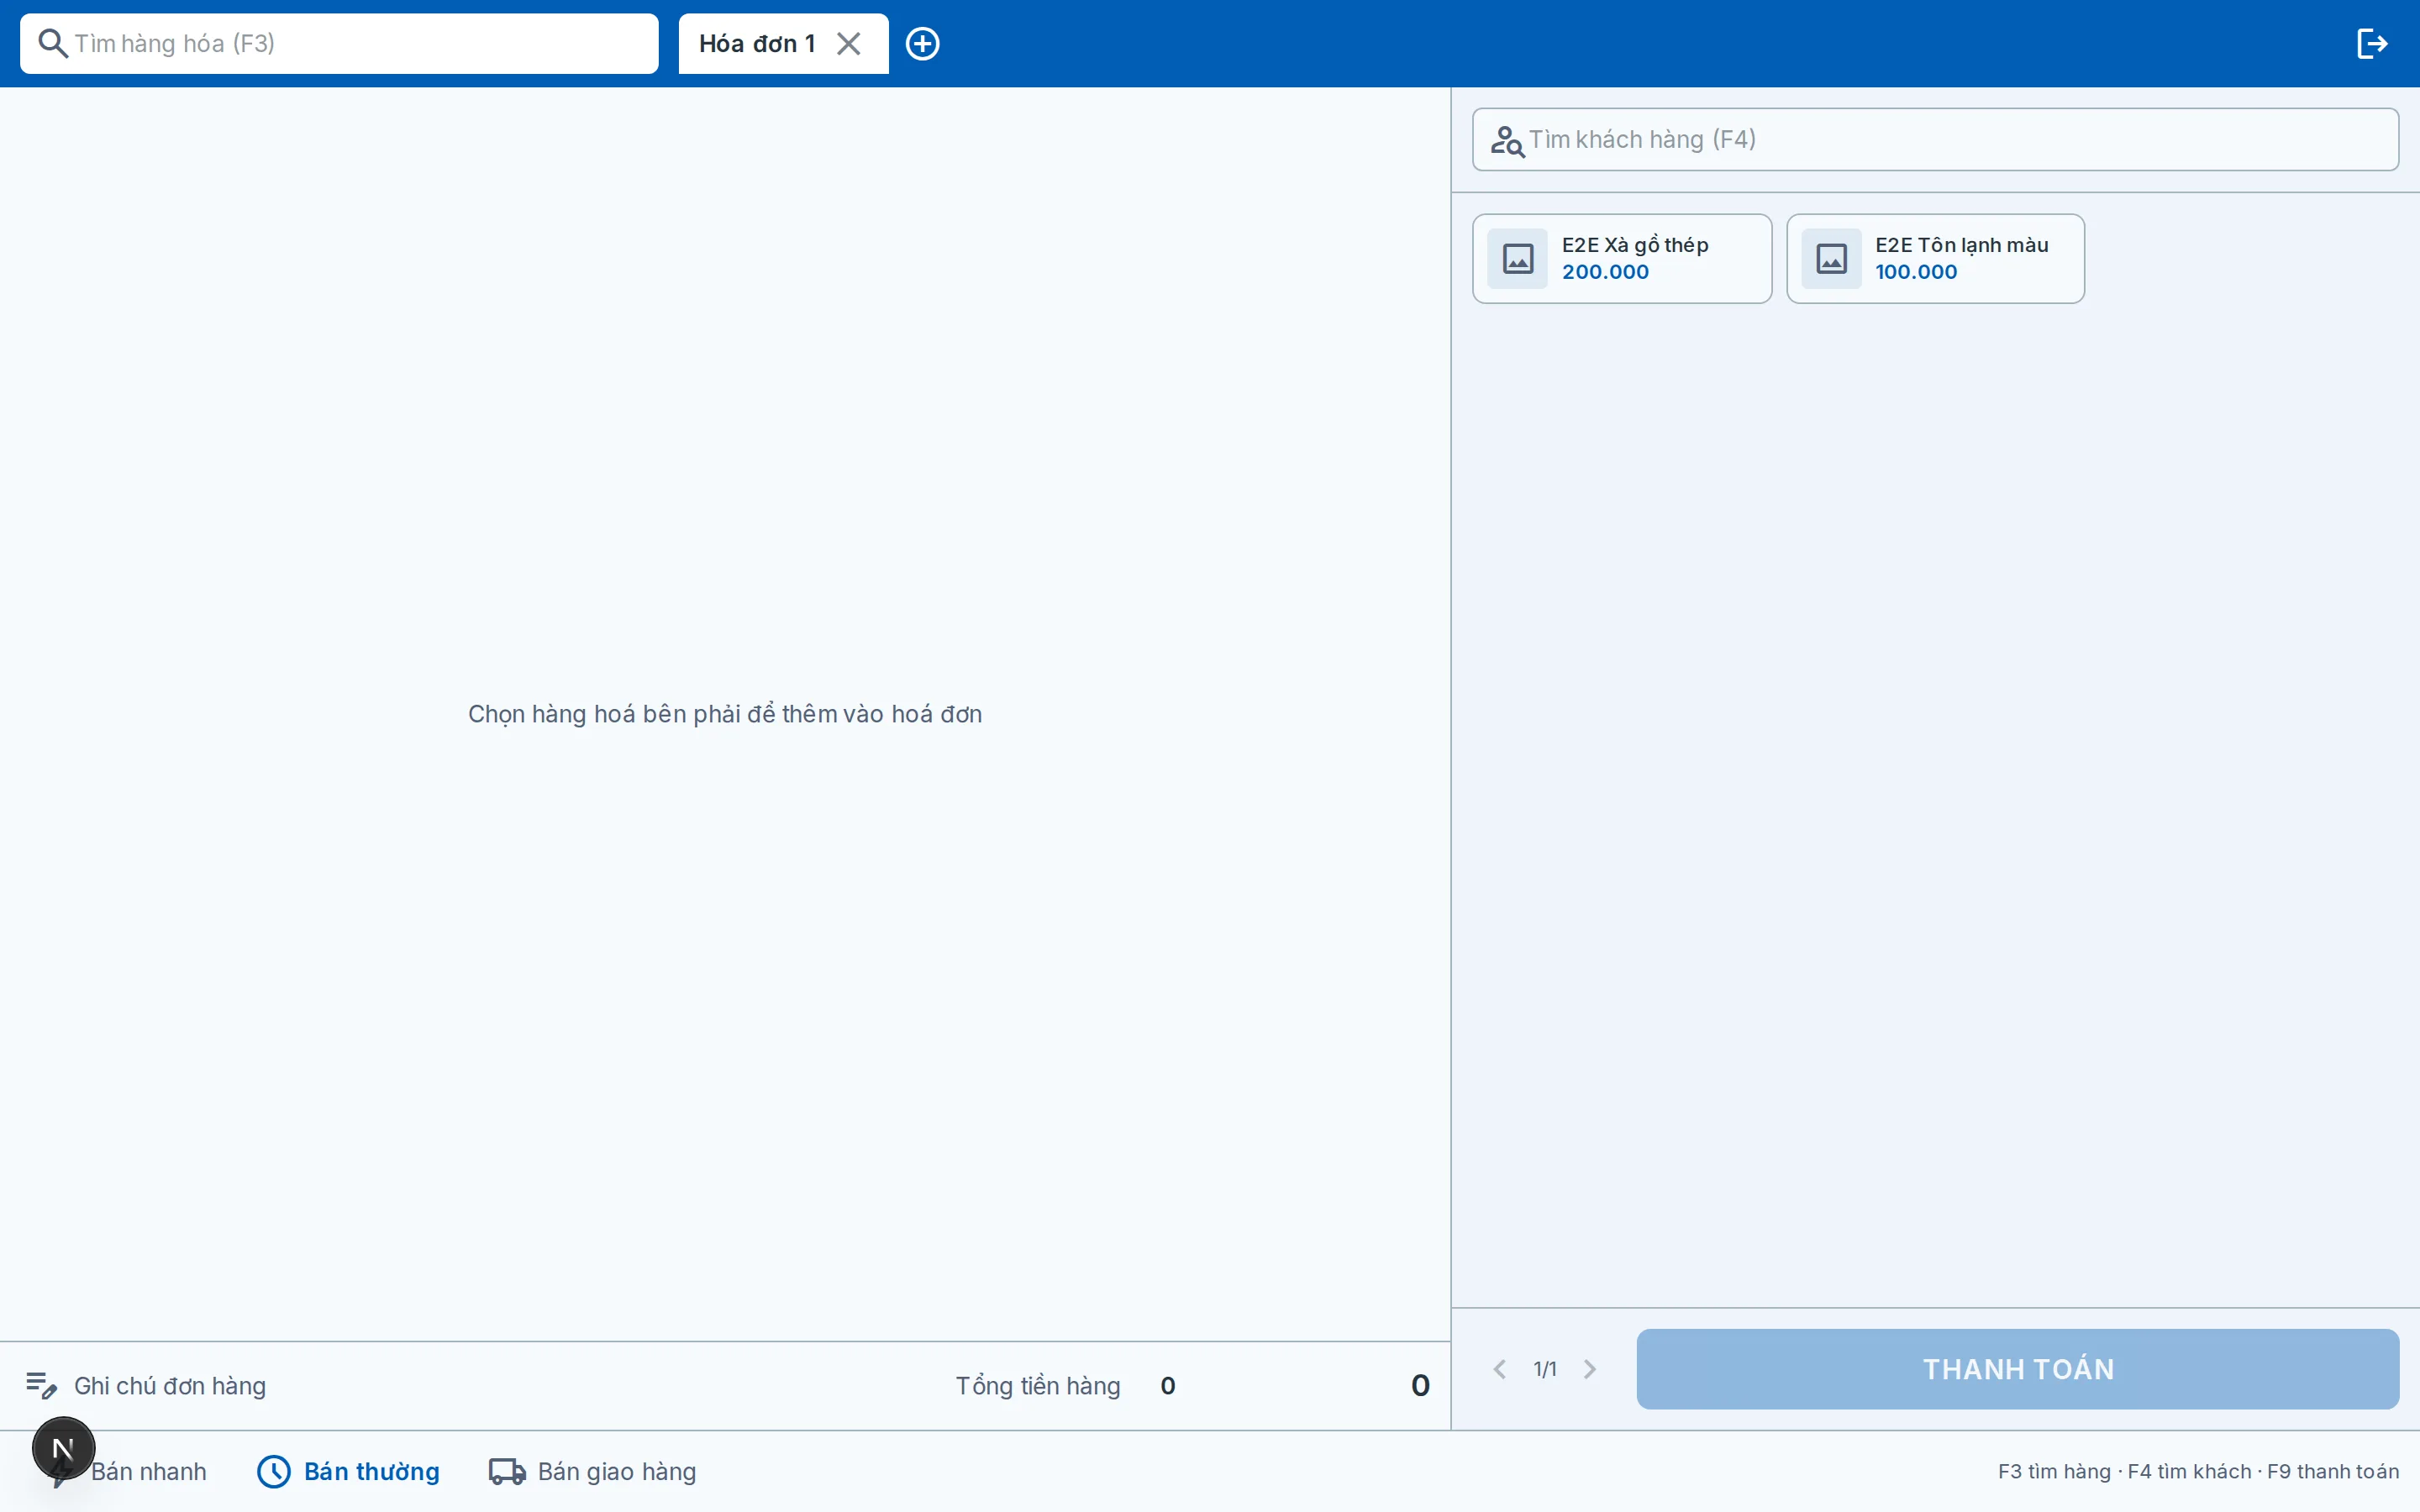Screen dimensions: 2420x1512
Task: Click the F3 F4 F9 shortcut hint text
Action: [x=2198, y=1472]
